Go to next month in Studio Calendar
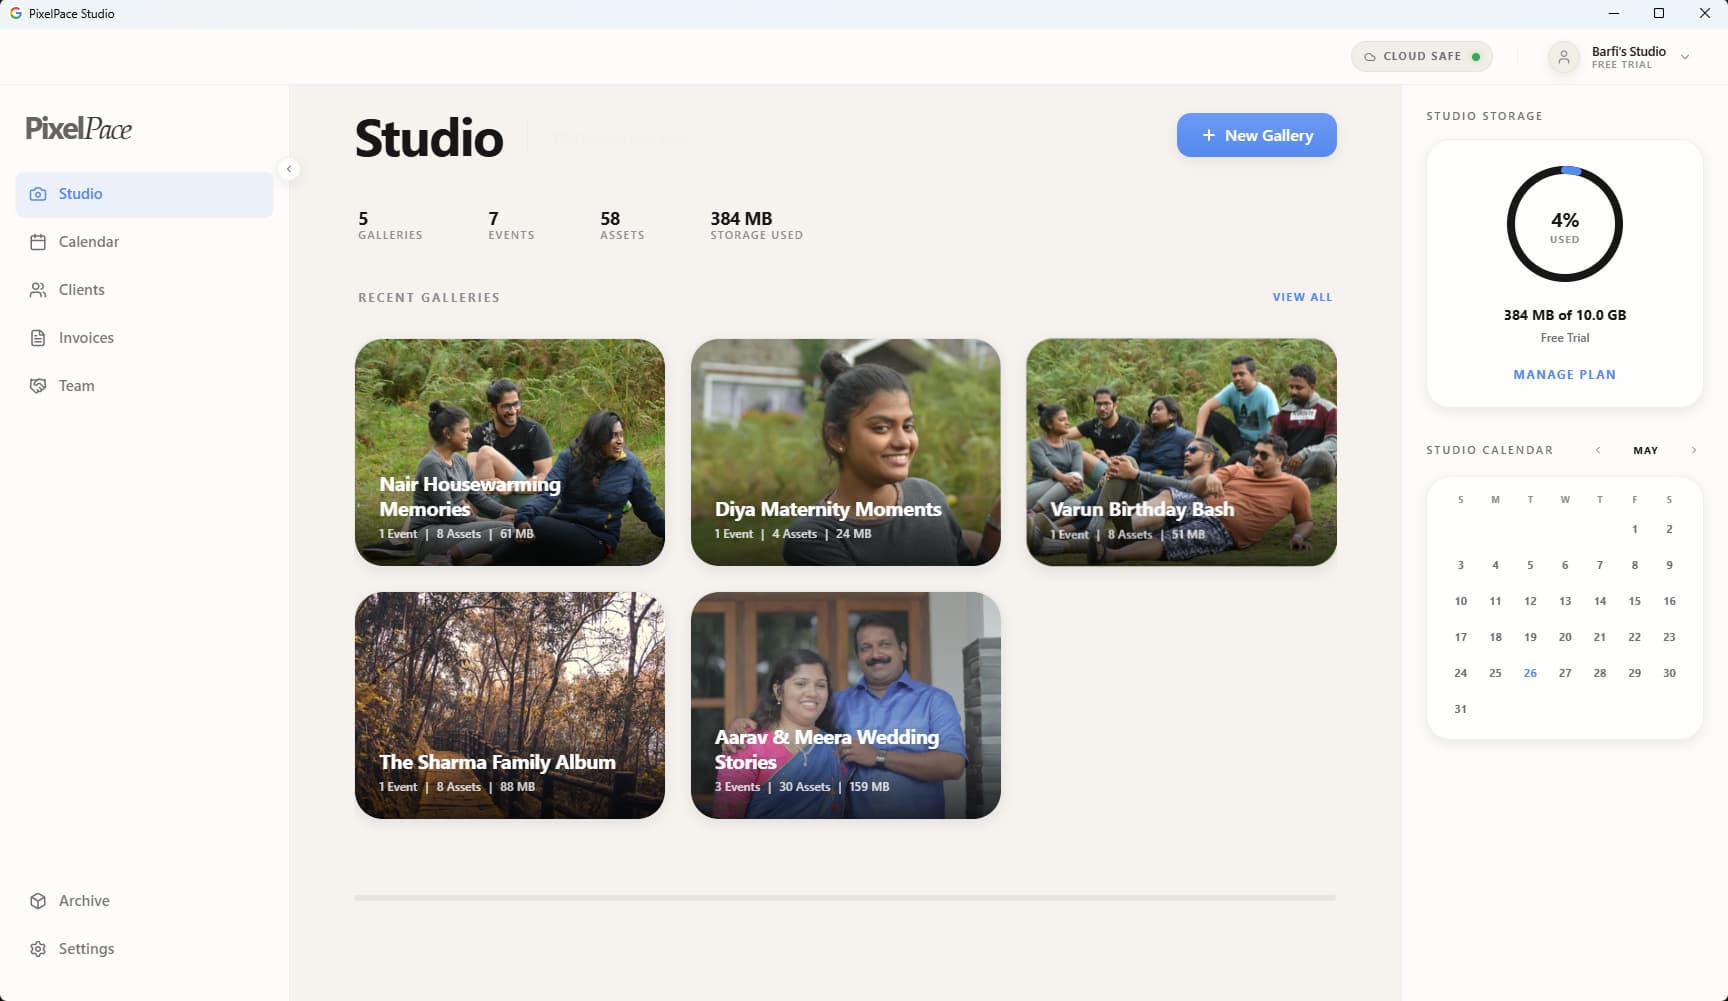The width and height of the screenshot is (1728, 1001). 1693,450
